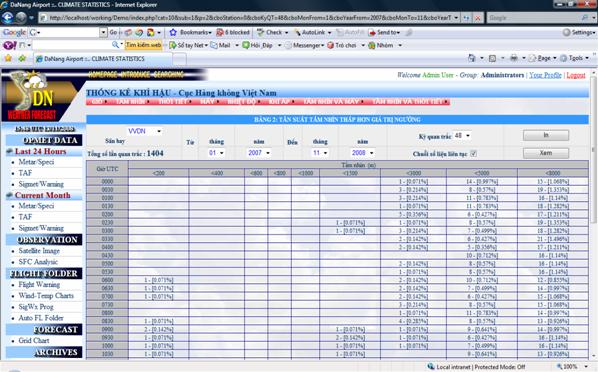This screenshot has height=372, width=598.
Task: Click the Satellite Image sidebar link
Action: click(39, 251)
